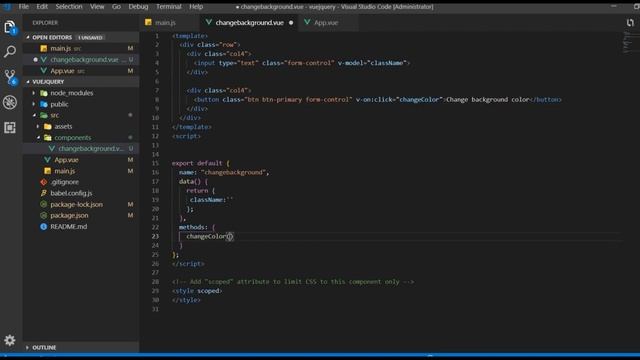
Task: Open main.js in the src folder tree
Action: pyautogui.click(x=81, y=171)
